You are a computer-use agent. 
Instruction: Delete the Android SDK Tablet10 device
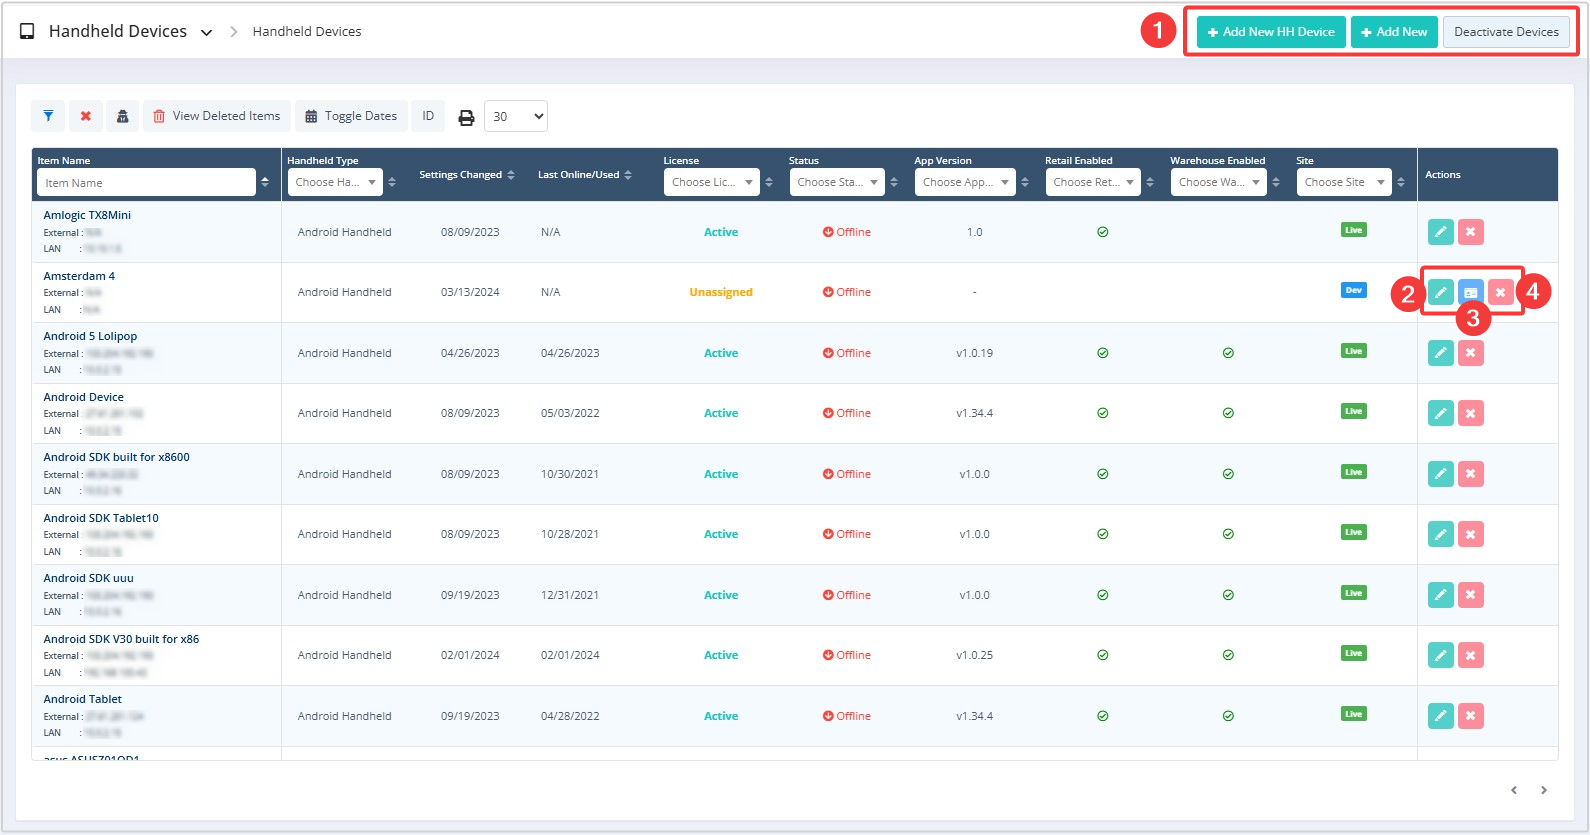(x=1470, y=534)
